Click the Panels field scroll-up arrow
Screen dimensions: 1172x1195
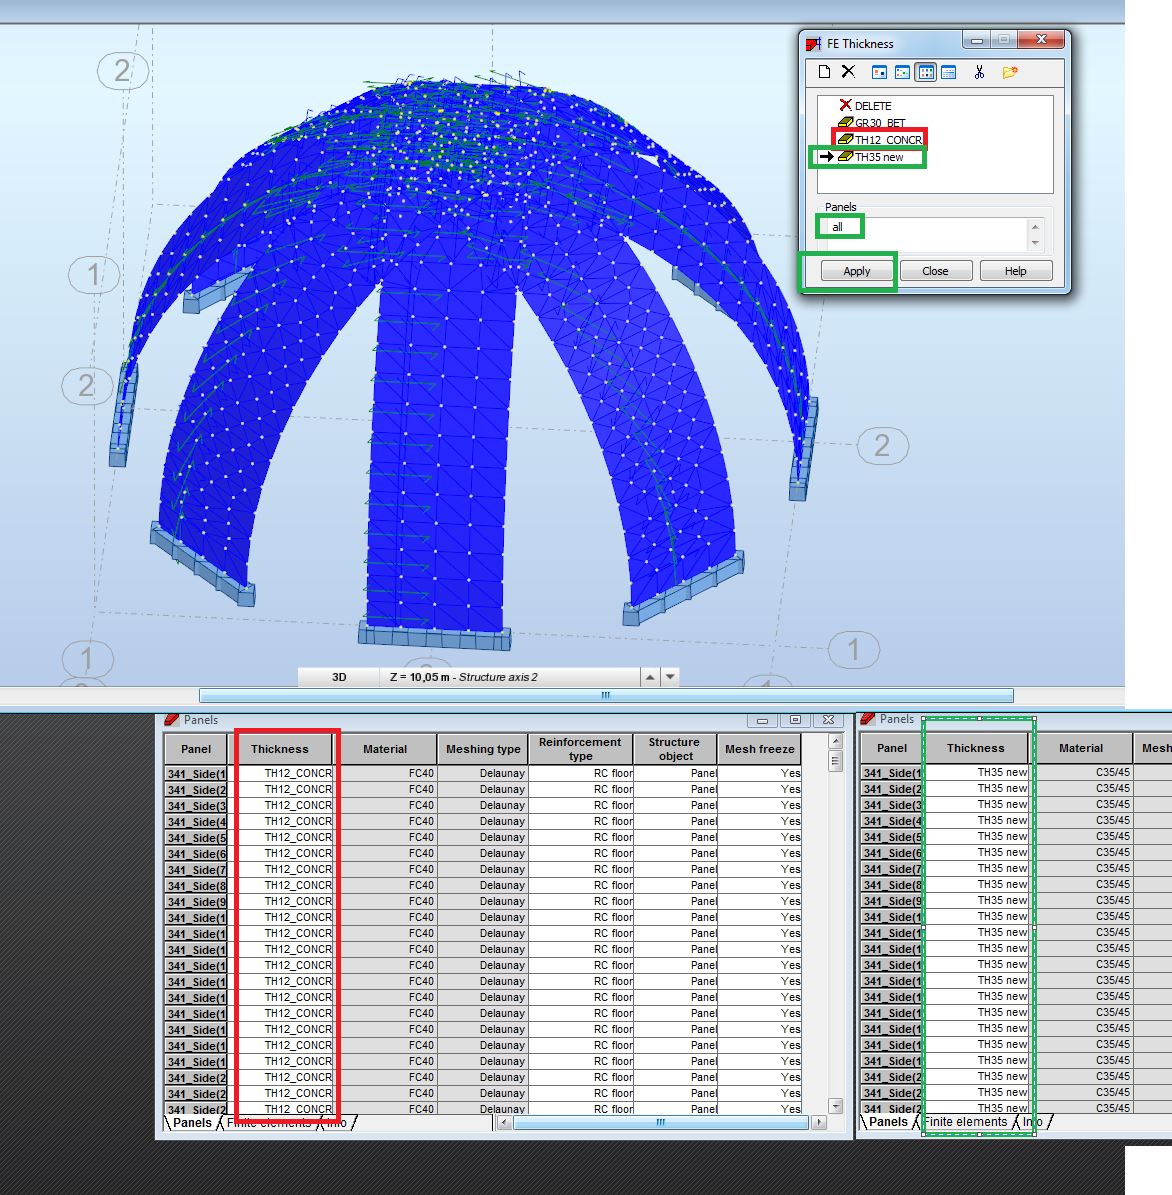1034,226
